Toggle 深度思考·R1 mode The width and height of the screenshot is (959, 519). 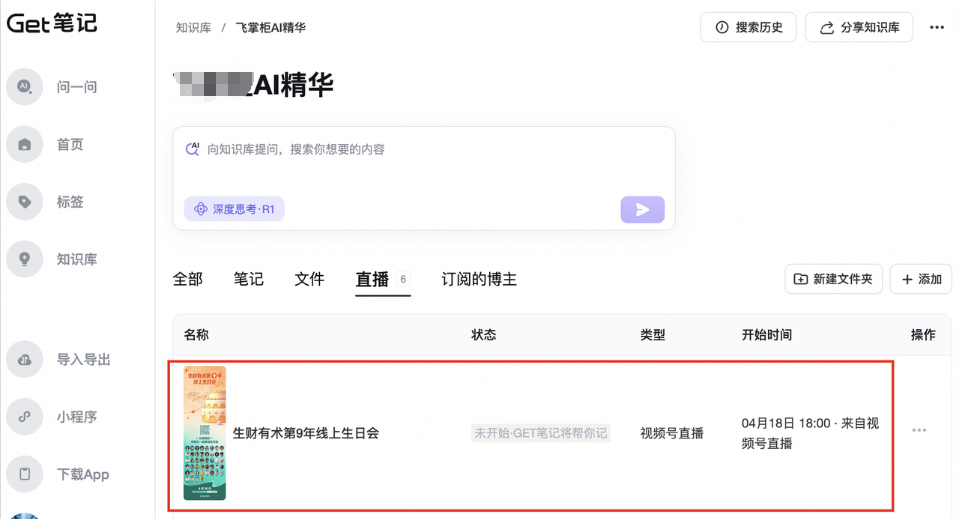tap(234, 209)
